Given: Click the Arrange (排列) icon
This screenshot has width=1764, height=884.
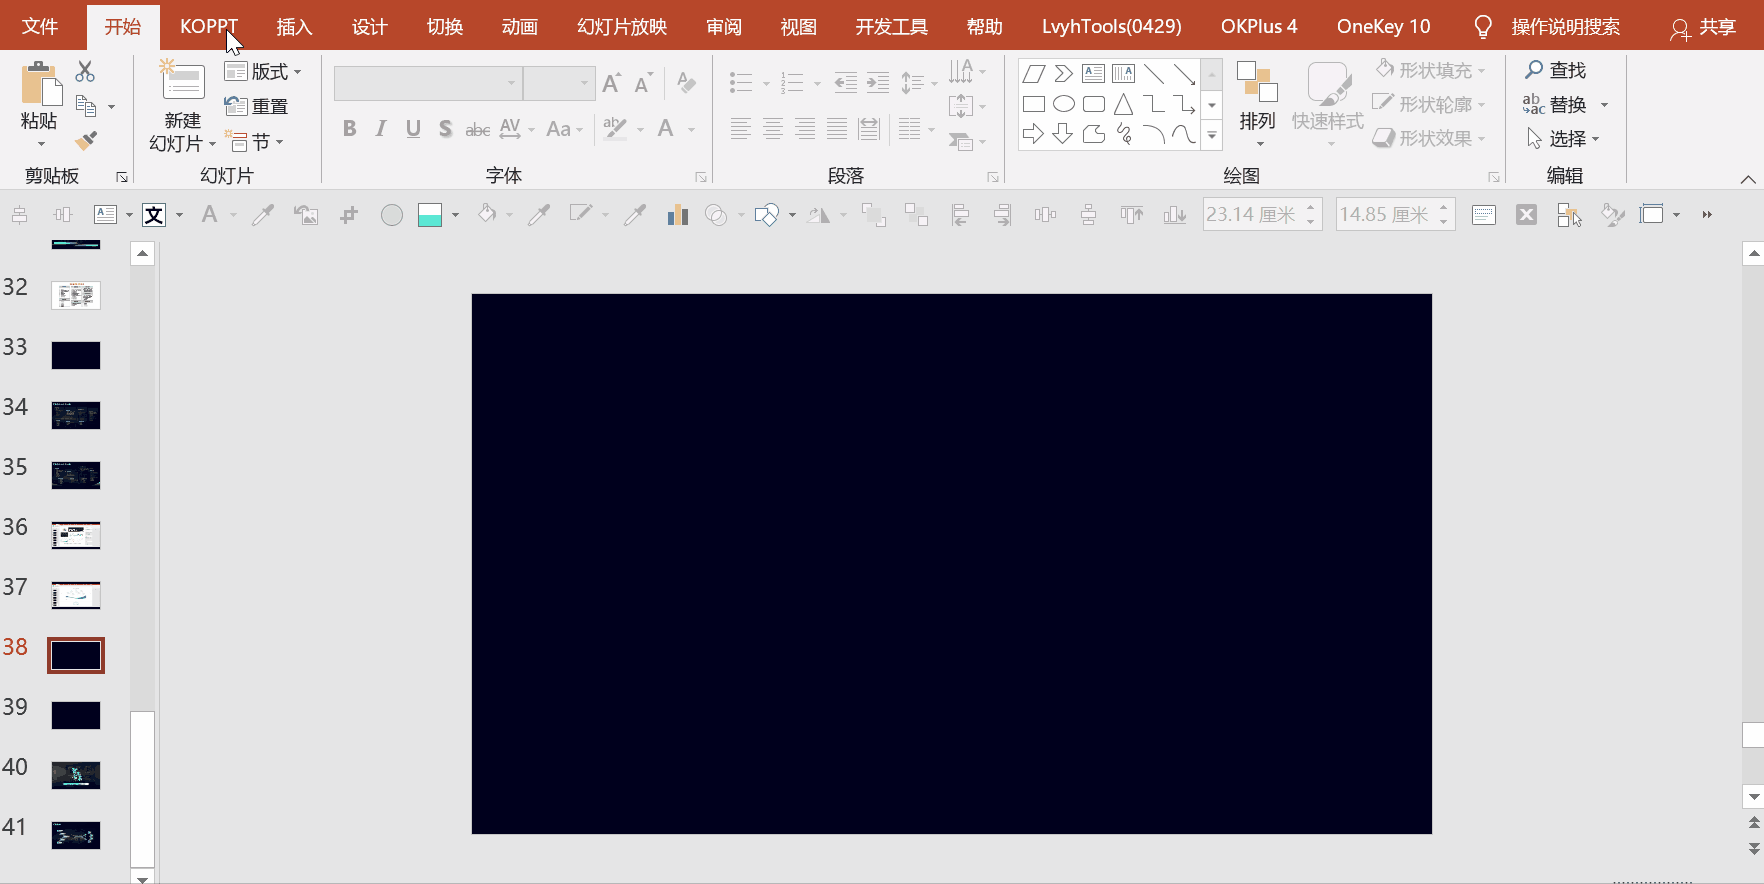Looking at the screenshot, I should (x=1257, y=83).
